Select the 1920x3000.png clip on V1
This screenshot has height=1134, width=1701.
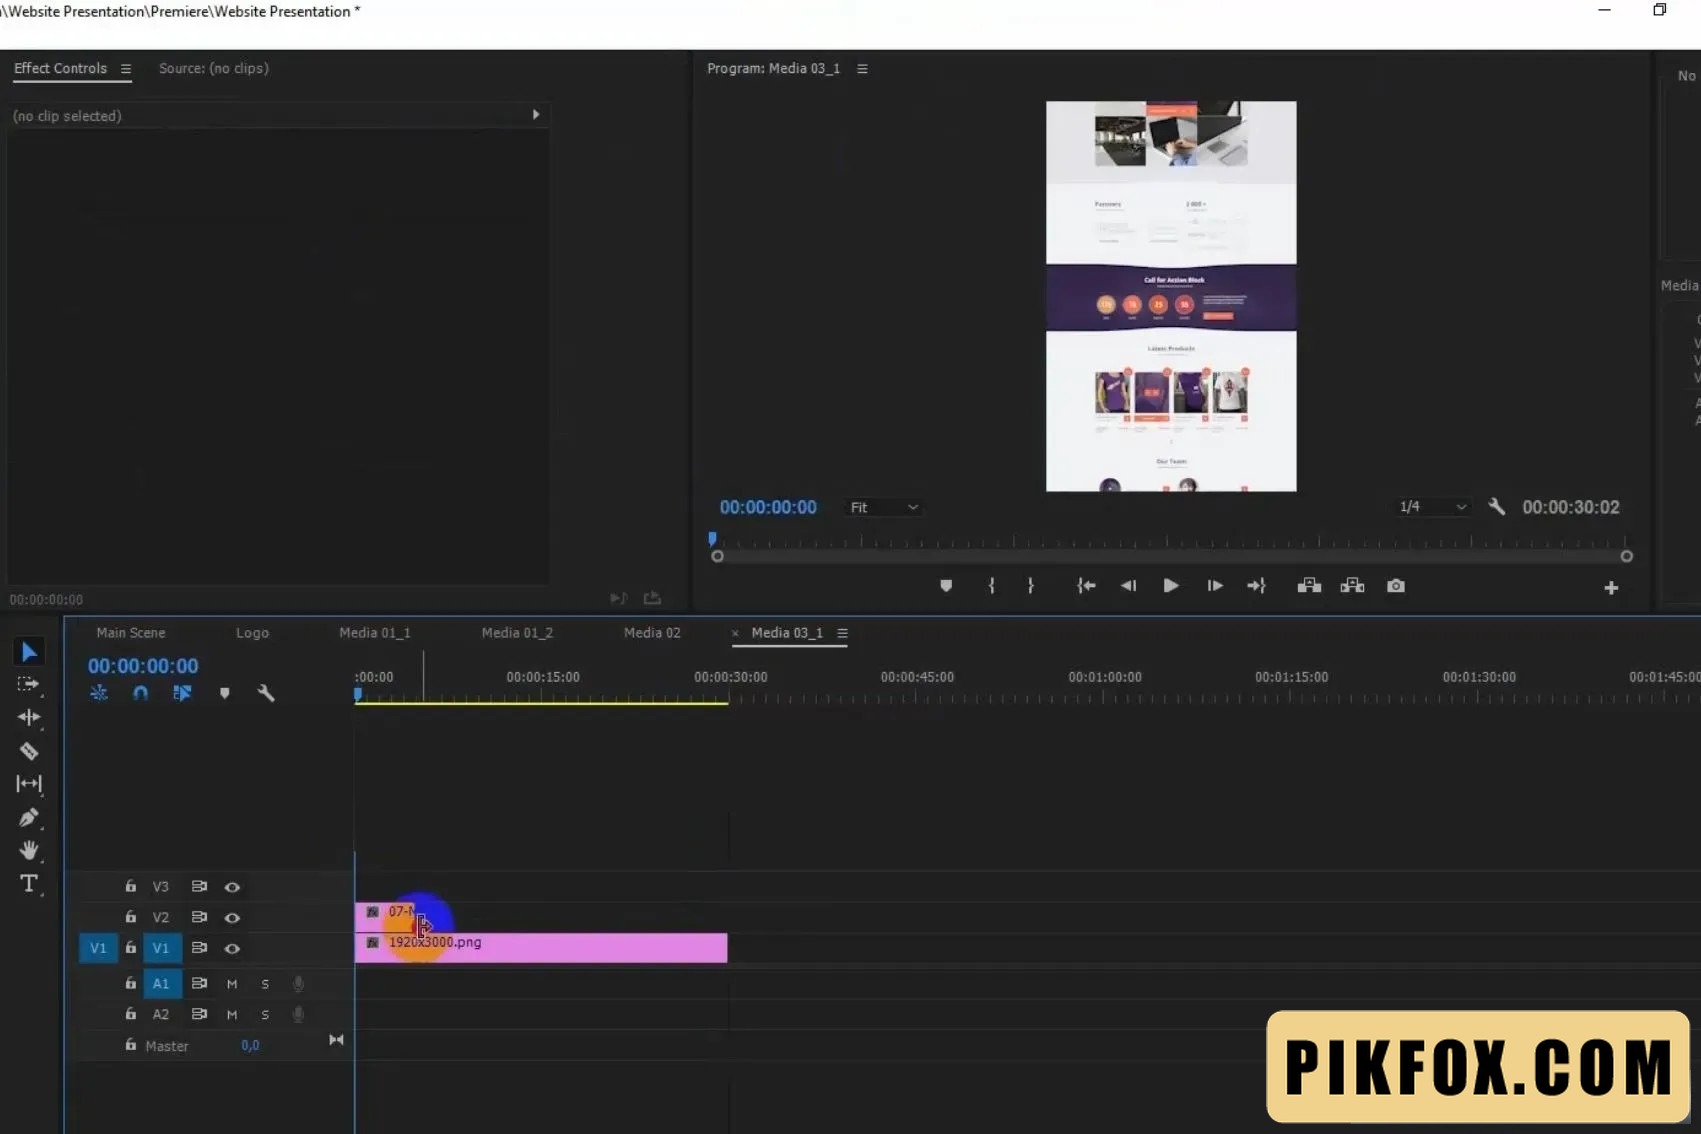(541, 948)
